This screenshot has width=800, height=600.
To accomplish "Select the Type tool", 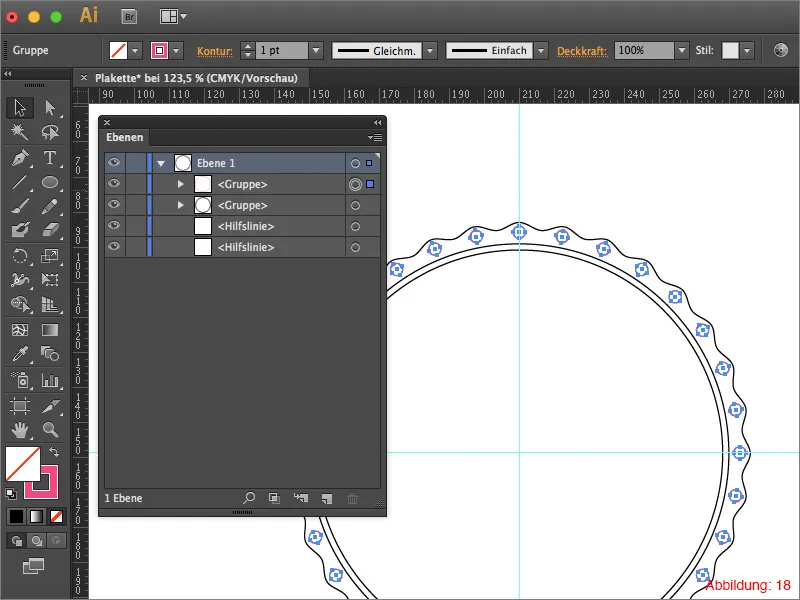I will [x=49, y=158].
